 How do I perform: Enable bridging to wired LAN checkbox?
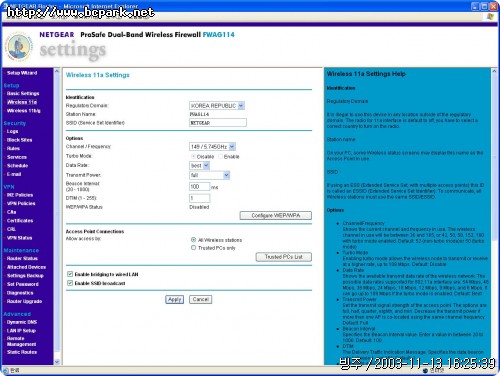70,274
